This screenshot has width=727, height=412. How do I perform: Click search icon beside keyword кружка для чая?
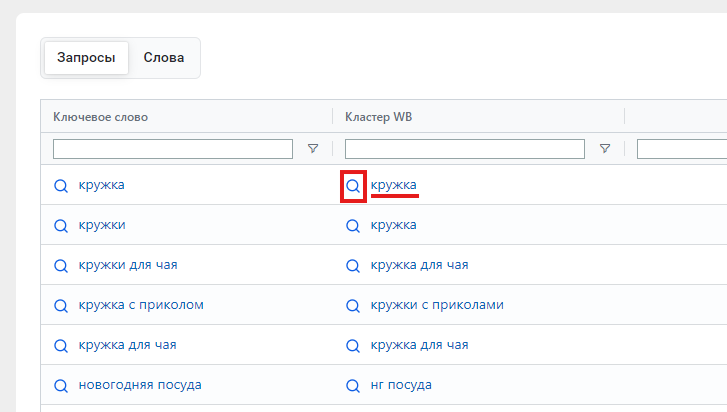click(x=61, y=345)
